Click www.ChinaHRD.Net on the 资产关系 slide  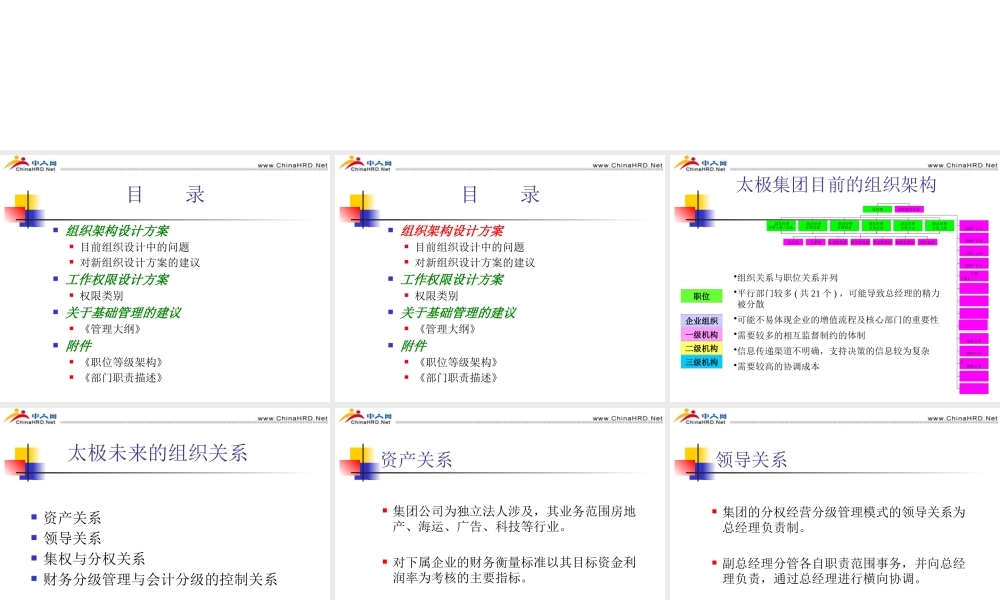click(628, 418)
